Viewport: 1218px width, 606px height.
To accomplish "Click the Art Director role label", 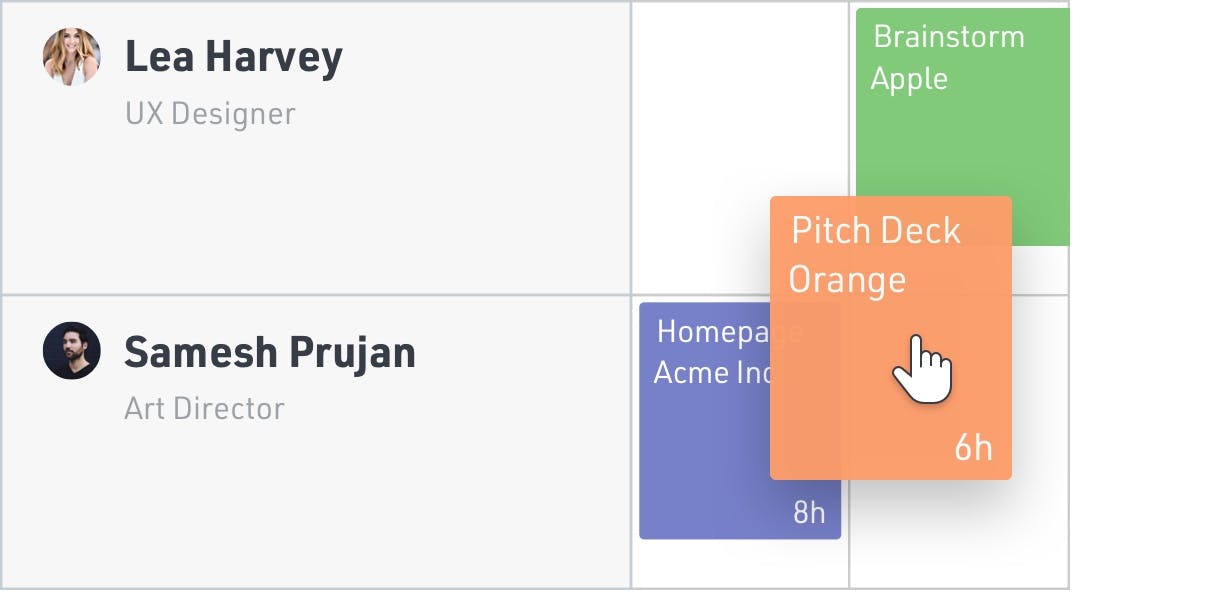I will tap(203, 408).
